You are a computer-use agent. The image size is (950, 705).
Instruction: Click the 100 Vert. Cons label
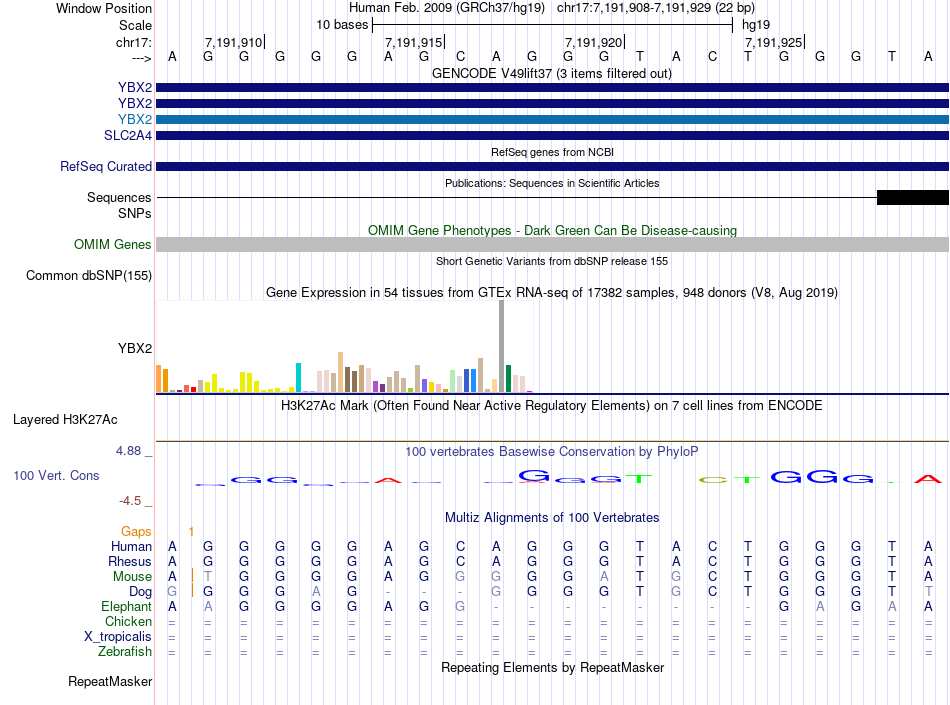point(56,475)
